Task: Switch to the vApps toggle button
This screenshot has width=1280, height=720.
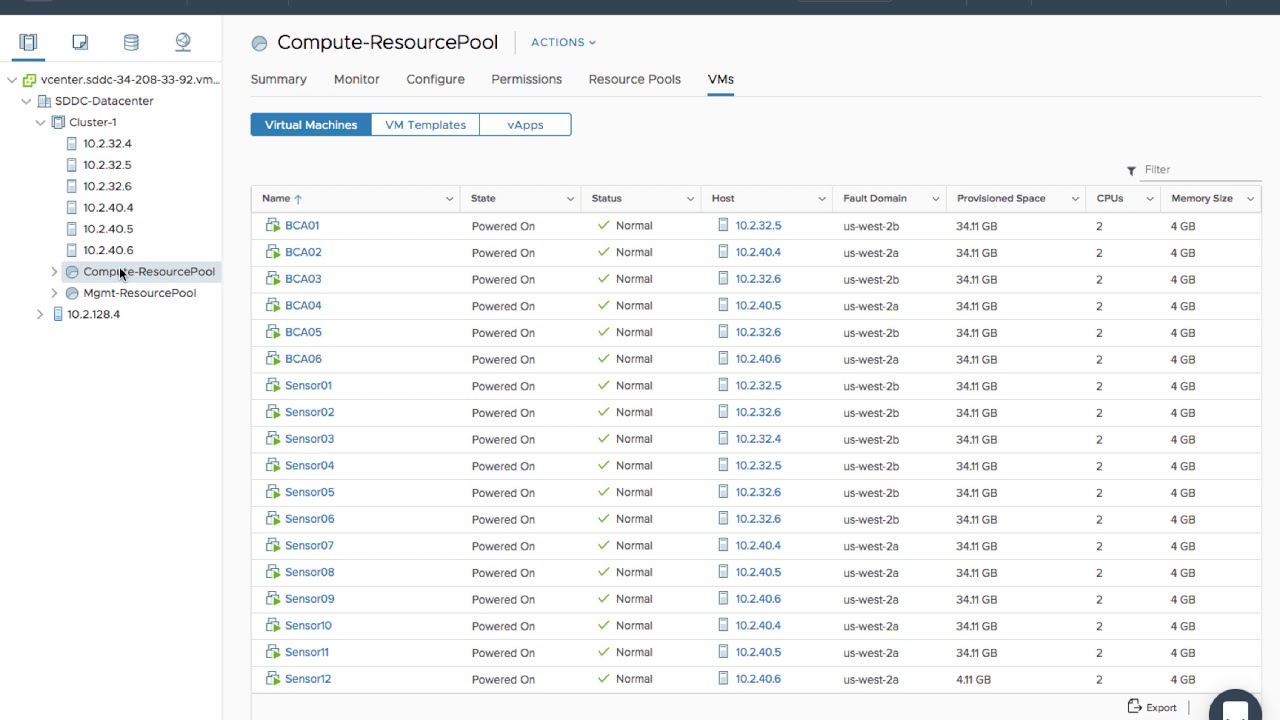Action: (x=525, y=125)
